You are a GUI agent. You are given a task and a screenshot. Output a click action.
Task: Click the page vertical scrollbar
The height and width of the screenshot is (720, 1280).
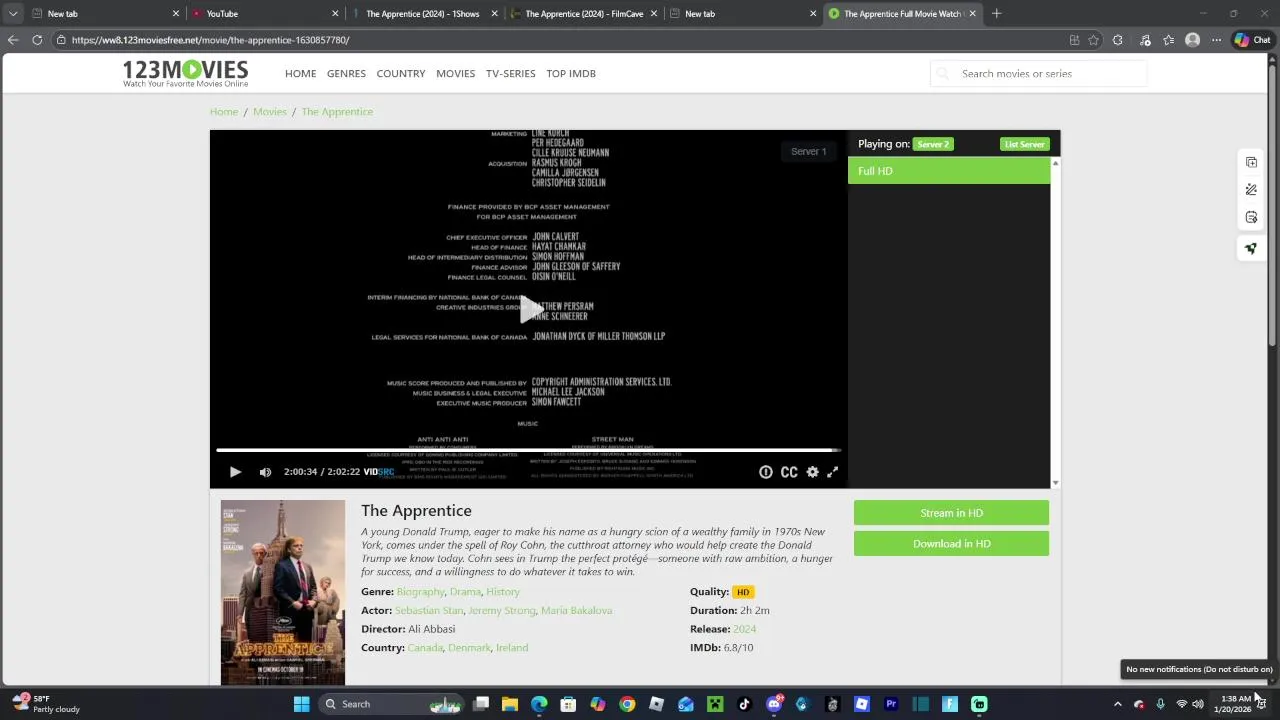coord(1273,205)
